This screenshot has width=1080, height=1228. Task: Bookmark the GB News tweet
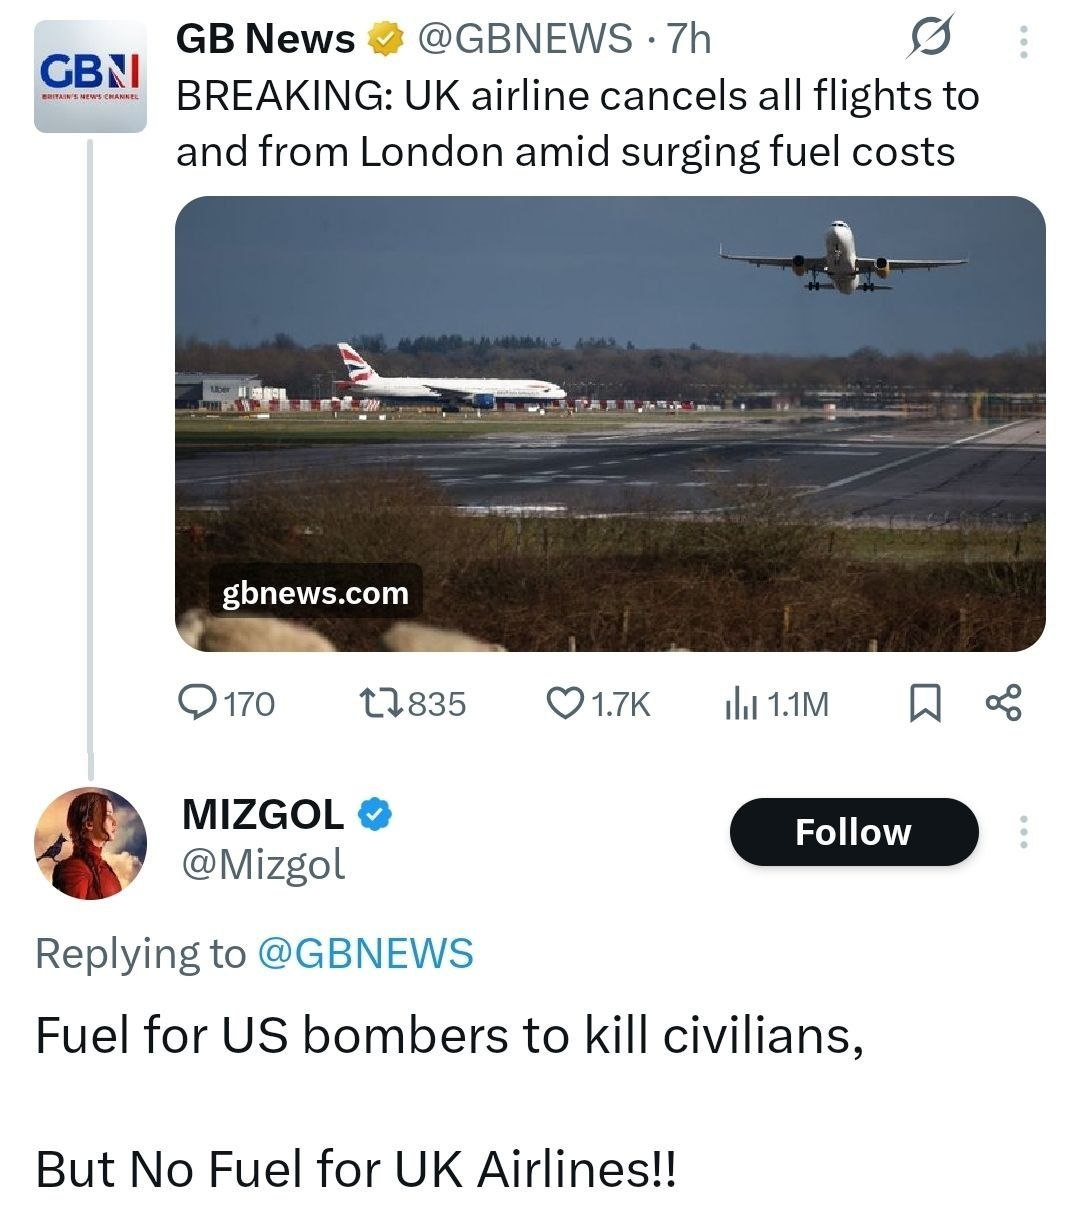924,704
